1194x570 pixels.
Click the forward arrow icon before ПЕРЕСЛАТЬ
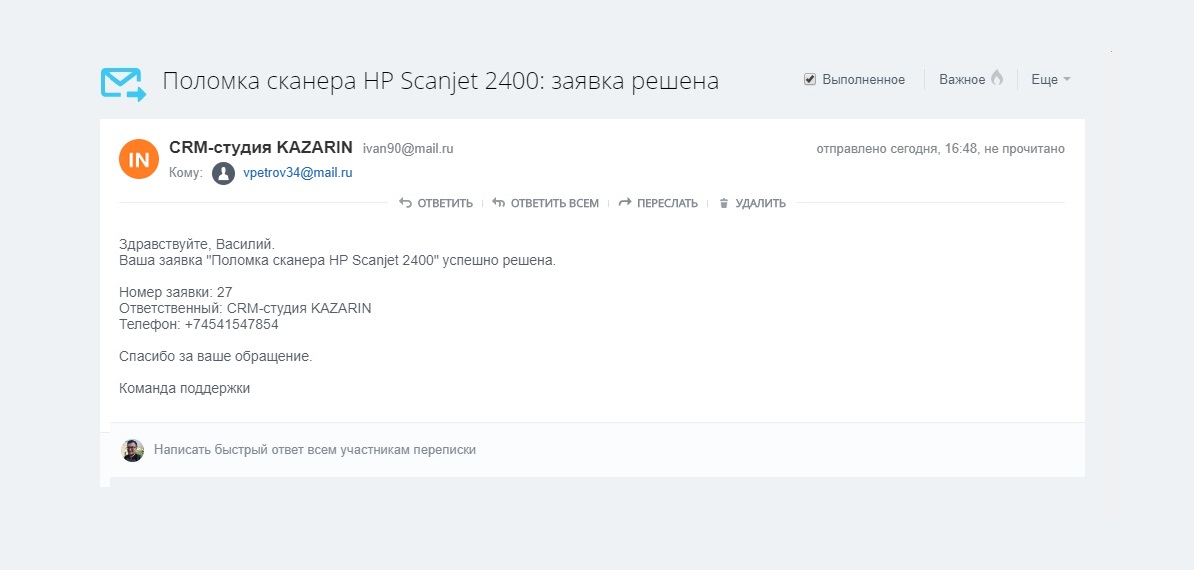coord(625,203)
